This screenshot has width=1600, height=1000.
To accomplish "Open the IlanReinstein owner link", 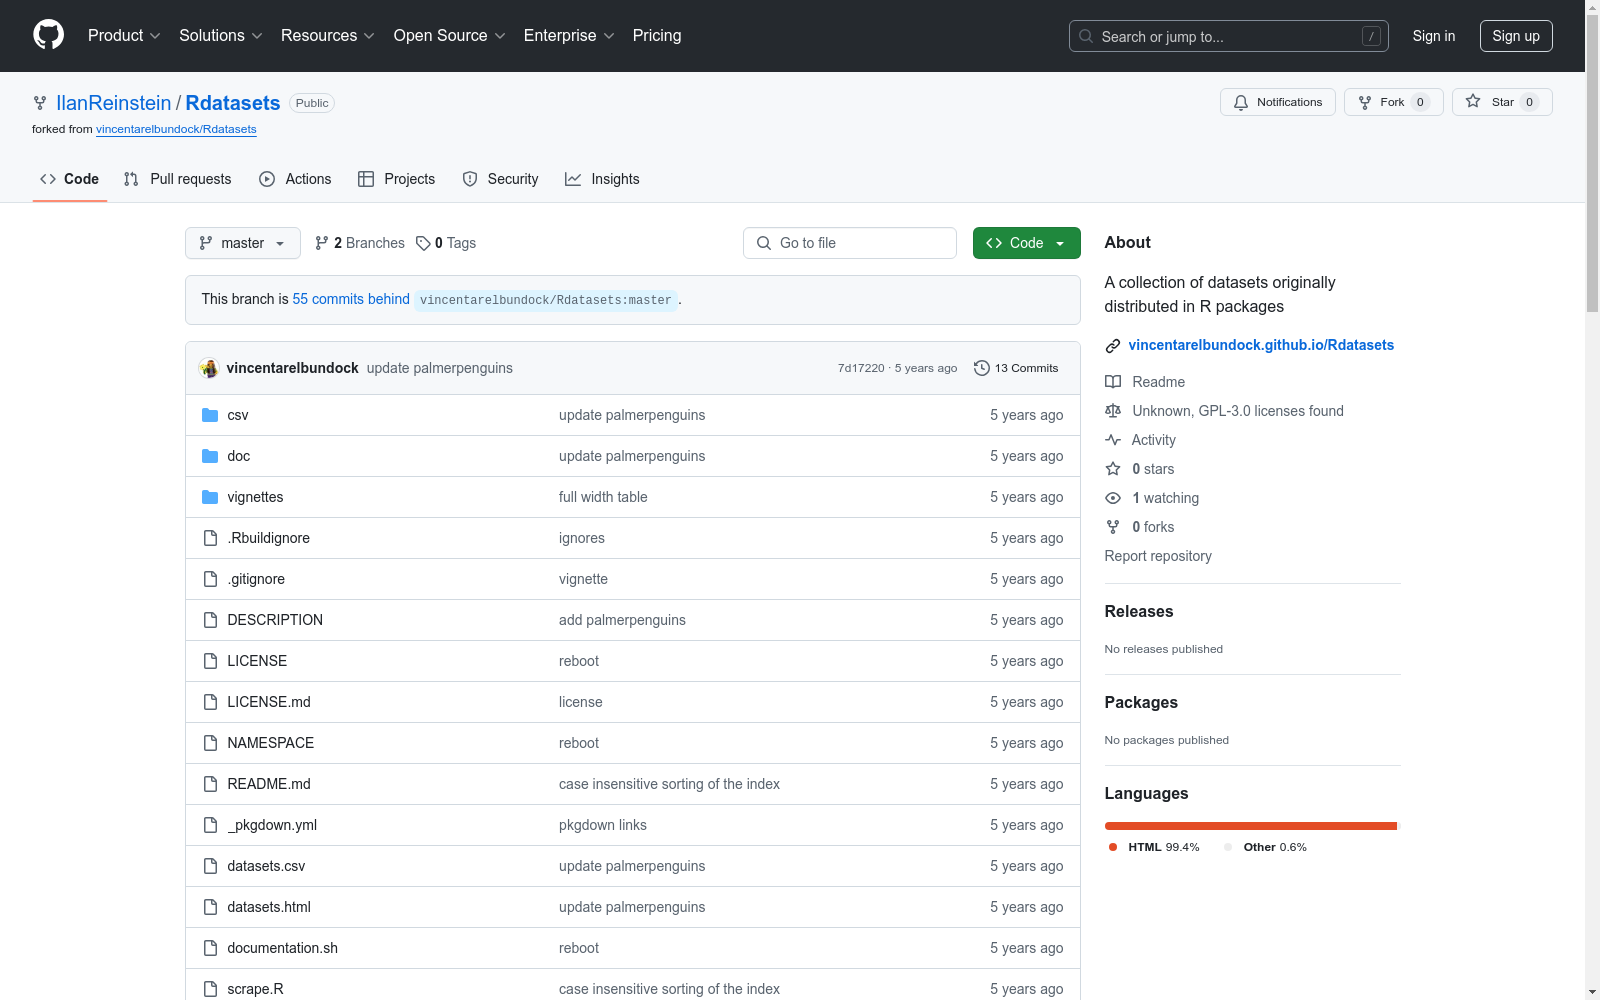I will [x=114, y=103].
